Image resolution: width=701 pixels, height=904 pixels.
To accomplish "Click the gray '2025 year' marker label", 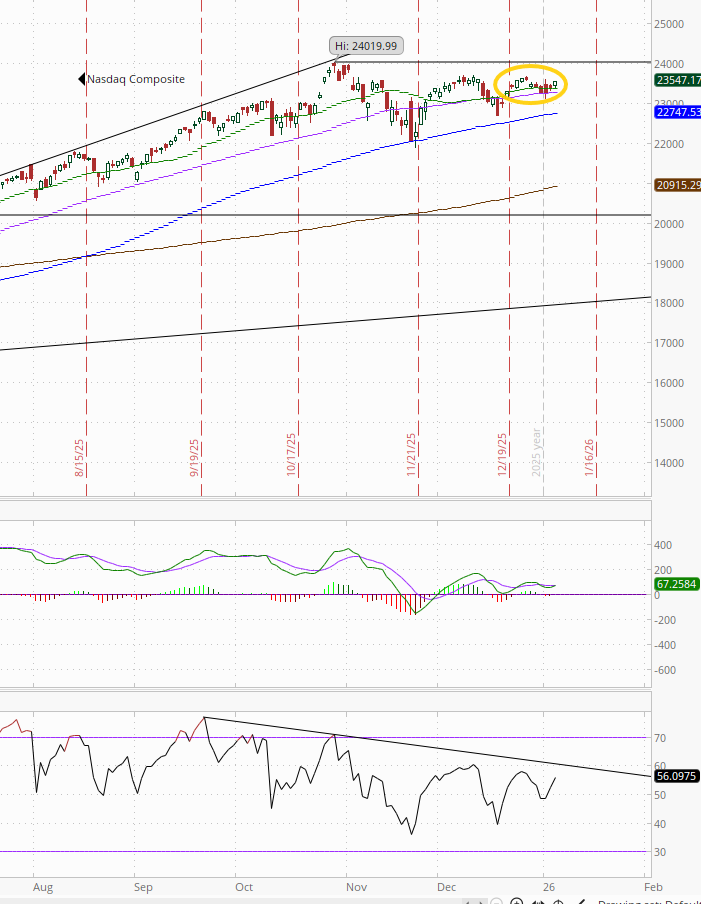I will (536, 452).
